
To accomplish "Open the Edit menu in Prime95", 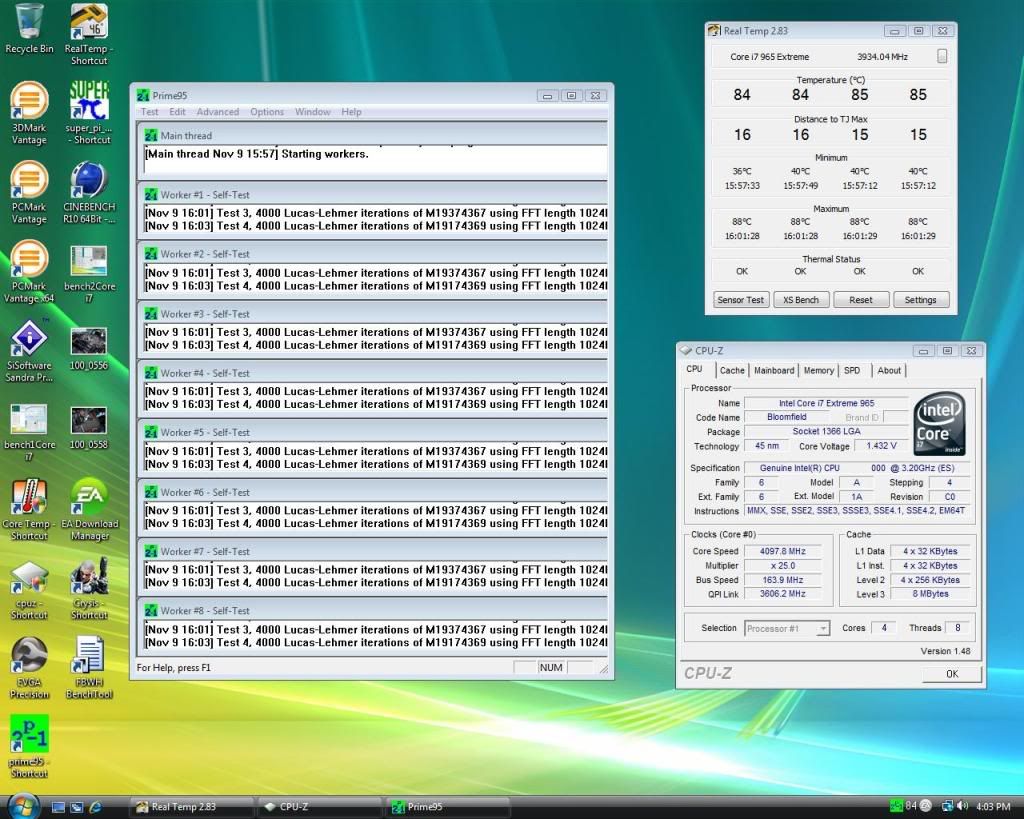I will 177,112.
